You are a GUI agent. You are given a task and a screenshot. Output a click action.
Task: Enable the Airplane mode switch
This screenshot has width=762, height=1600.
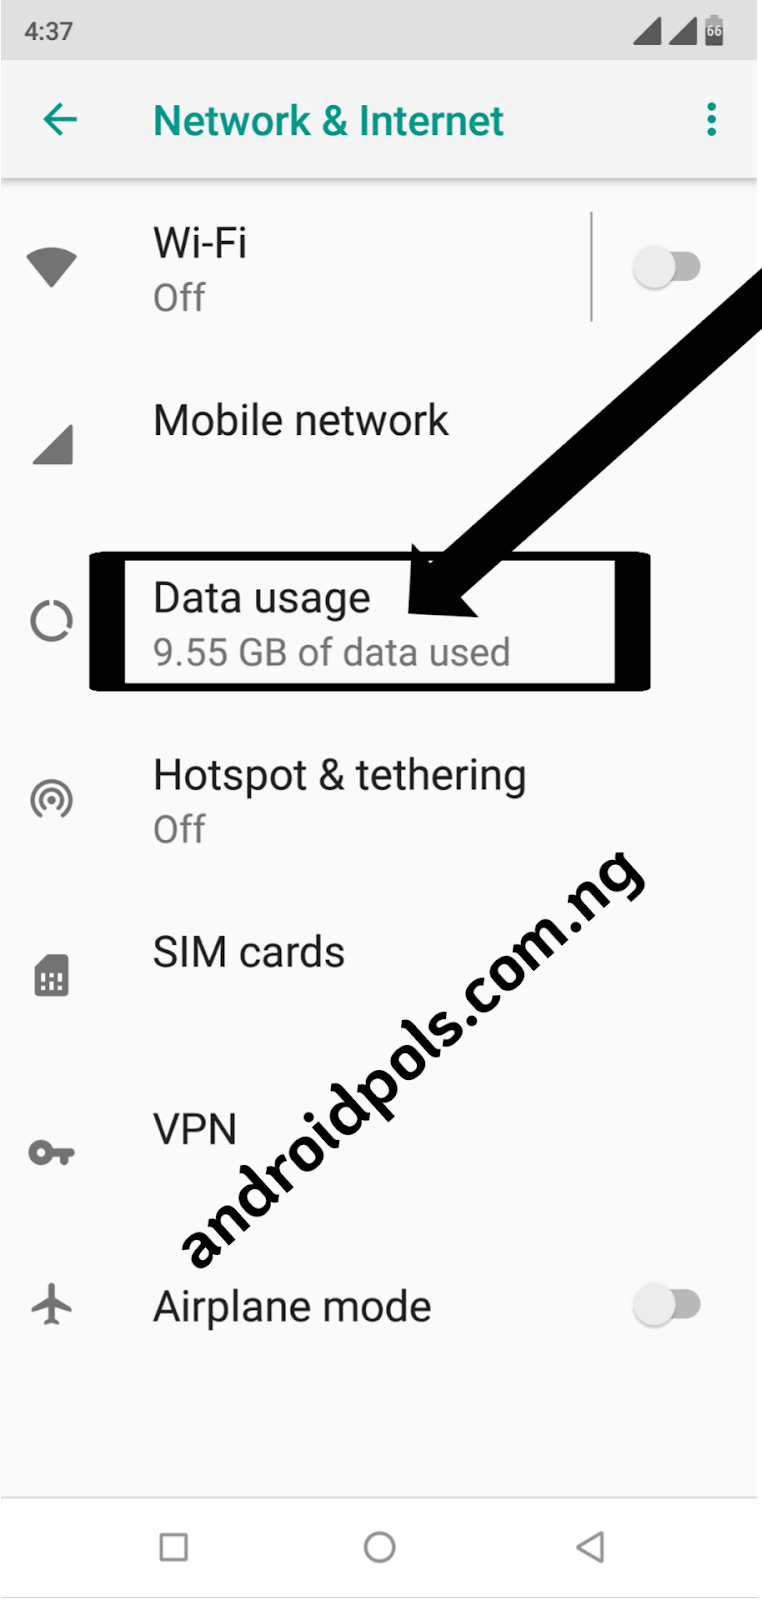667,1305
